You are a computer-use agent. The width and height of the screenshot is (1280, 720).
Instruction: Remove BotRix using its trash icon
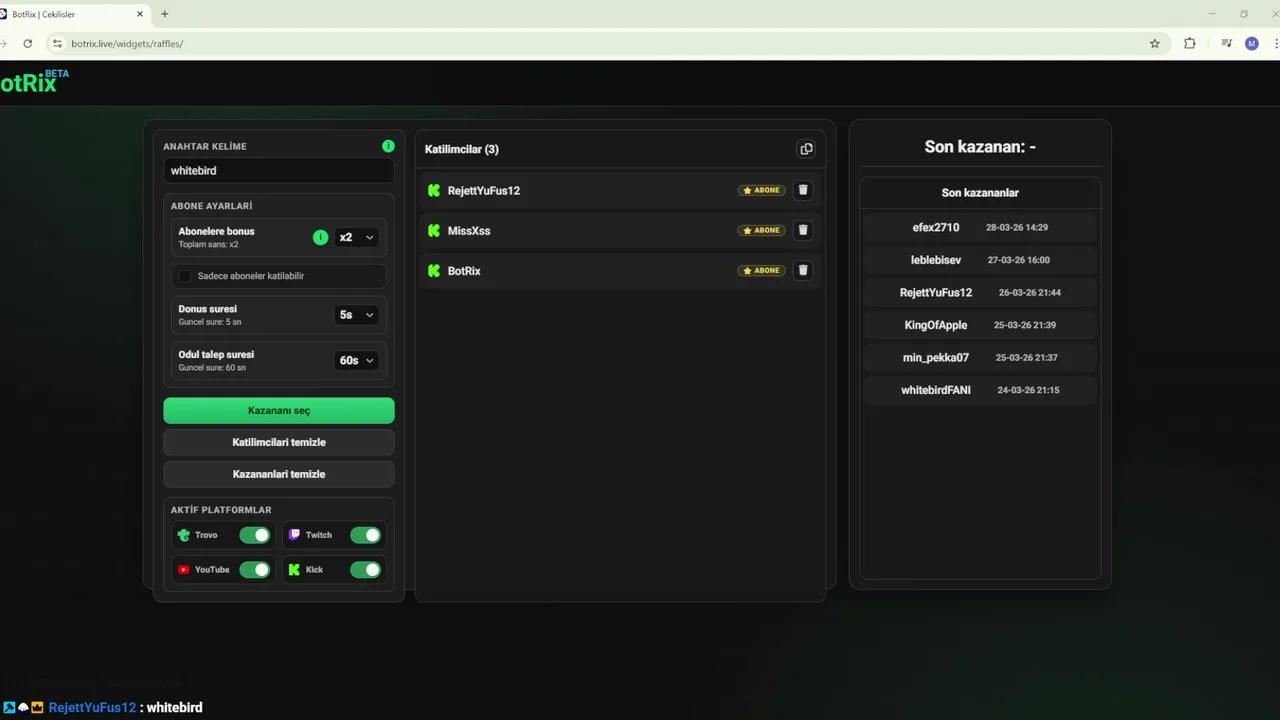803,270
